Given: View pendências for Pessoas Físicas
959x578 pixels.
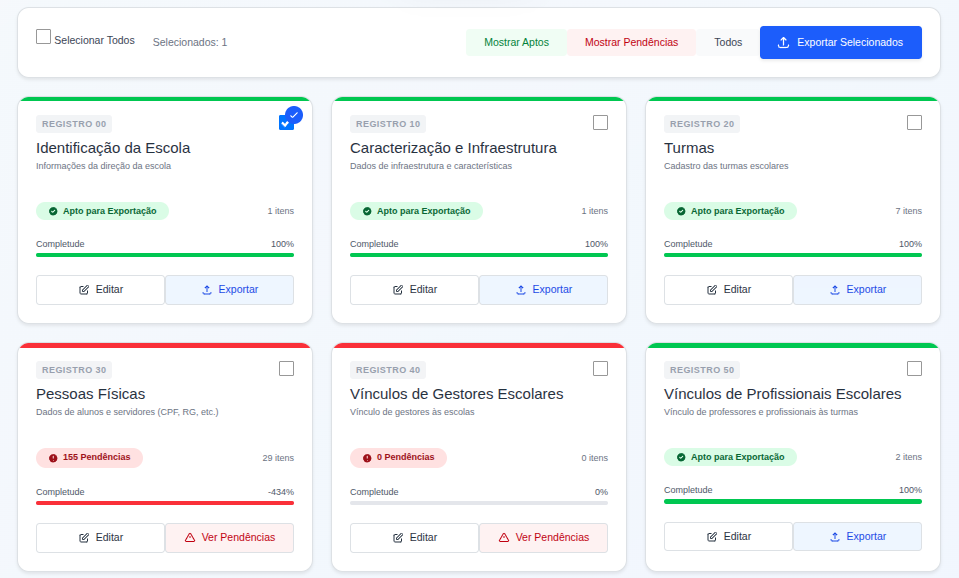Looking at the screenshot, I should [x=229, y=538].
